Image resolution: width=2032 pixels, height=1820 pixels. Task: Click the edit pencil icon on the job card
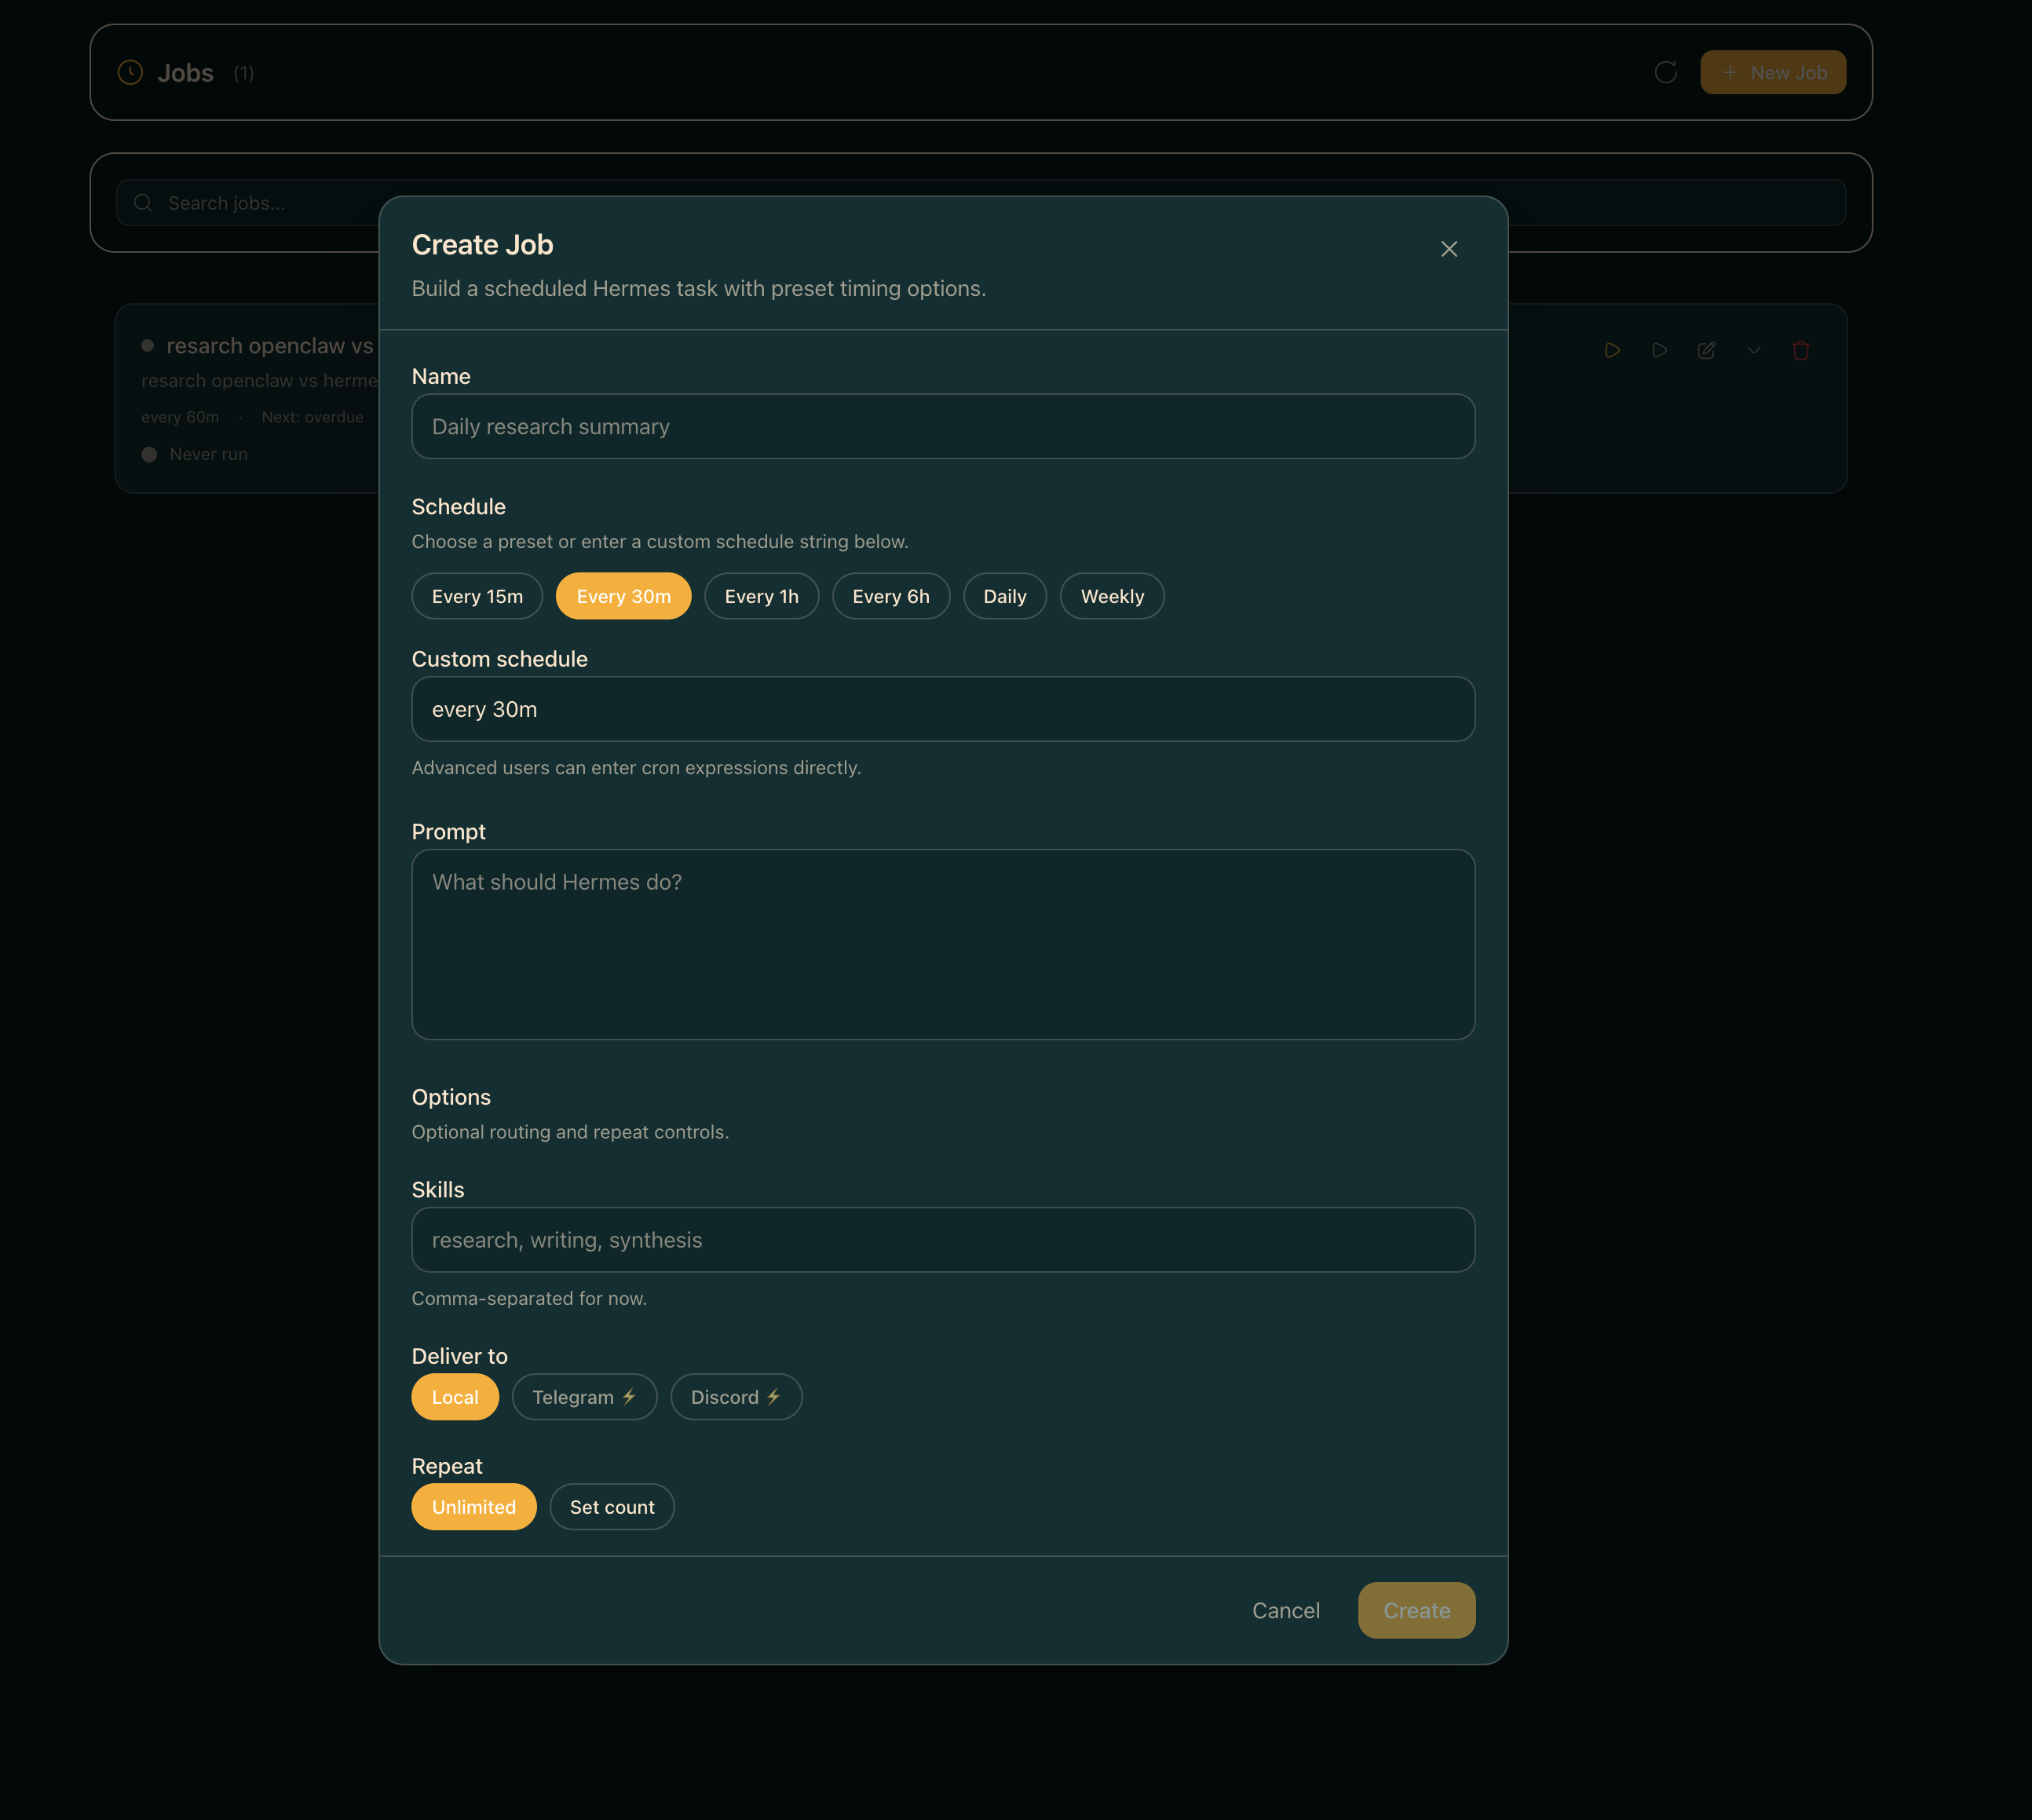(x=1706, y=350)
